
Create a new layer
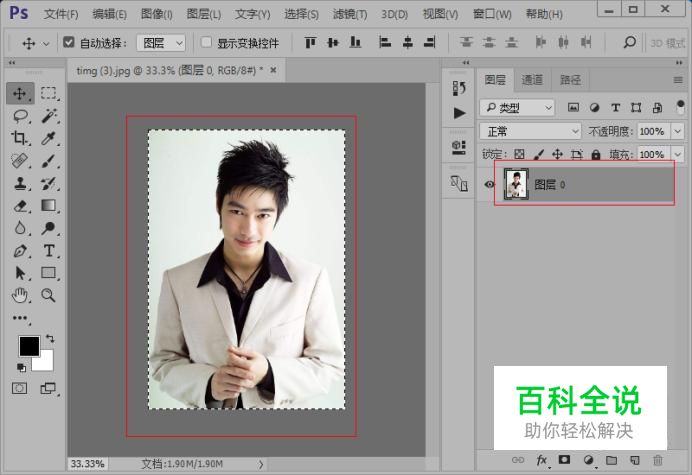(x=635, y=460)
